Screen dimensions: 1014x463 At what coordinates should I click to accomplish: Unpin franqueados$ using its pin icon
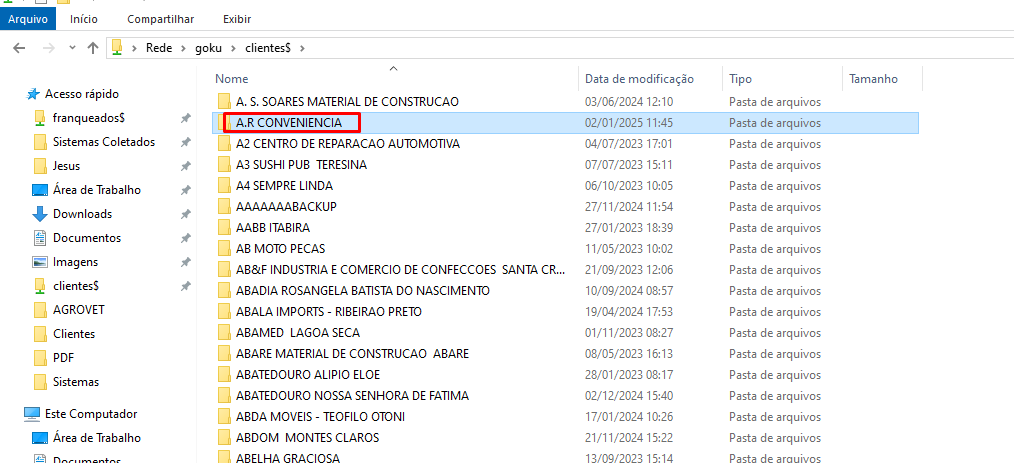coord(185,118)
